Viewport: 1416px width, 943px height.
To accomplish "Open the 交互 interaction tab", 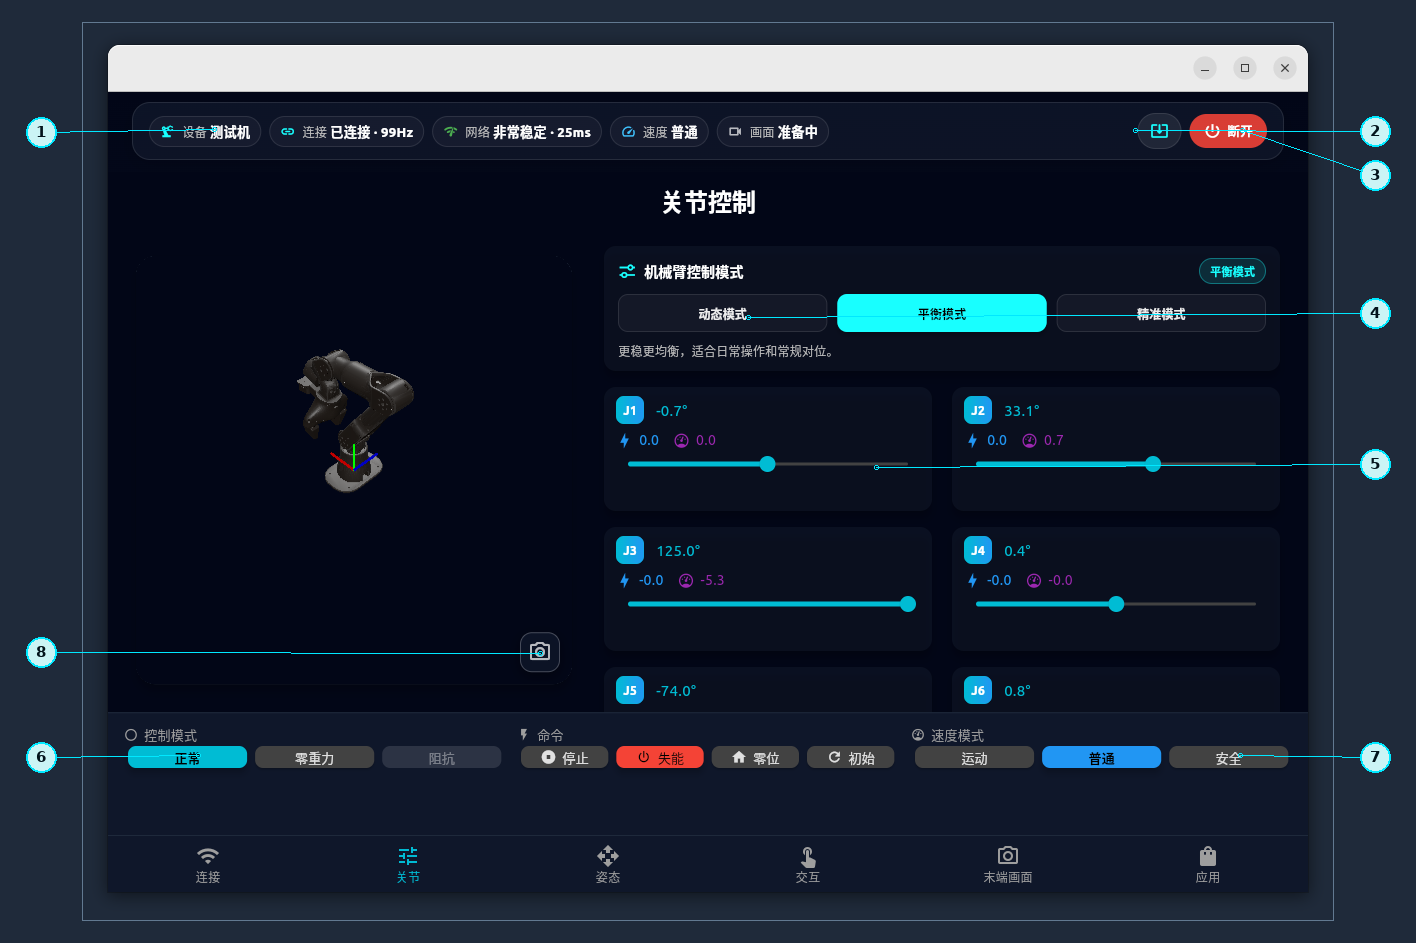I will coord(808,865).
